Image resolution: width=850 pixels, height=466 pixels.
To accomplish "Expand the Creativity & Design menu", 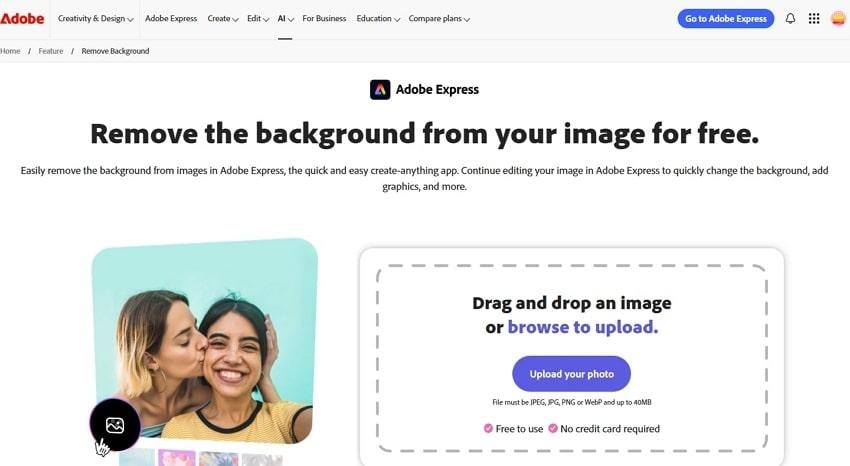I will click(x=95, y=18).
